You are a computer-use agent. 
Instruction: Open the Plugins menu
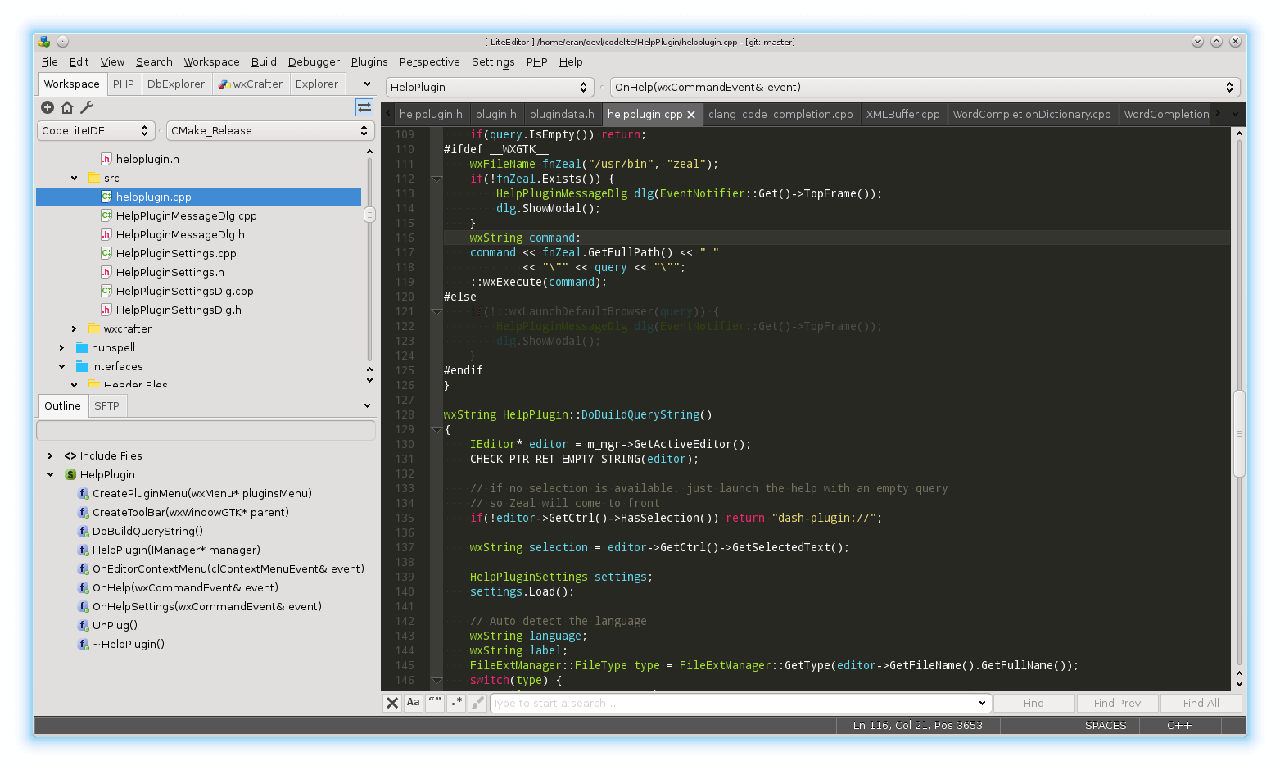point(369,62)
